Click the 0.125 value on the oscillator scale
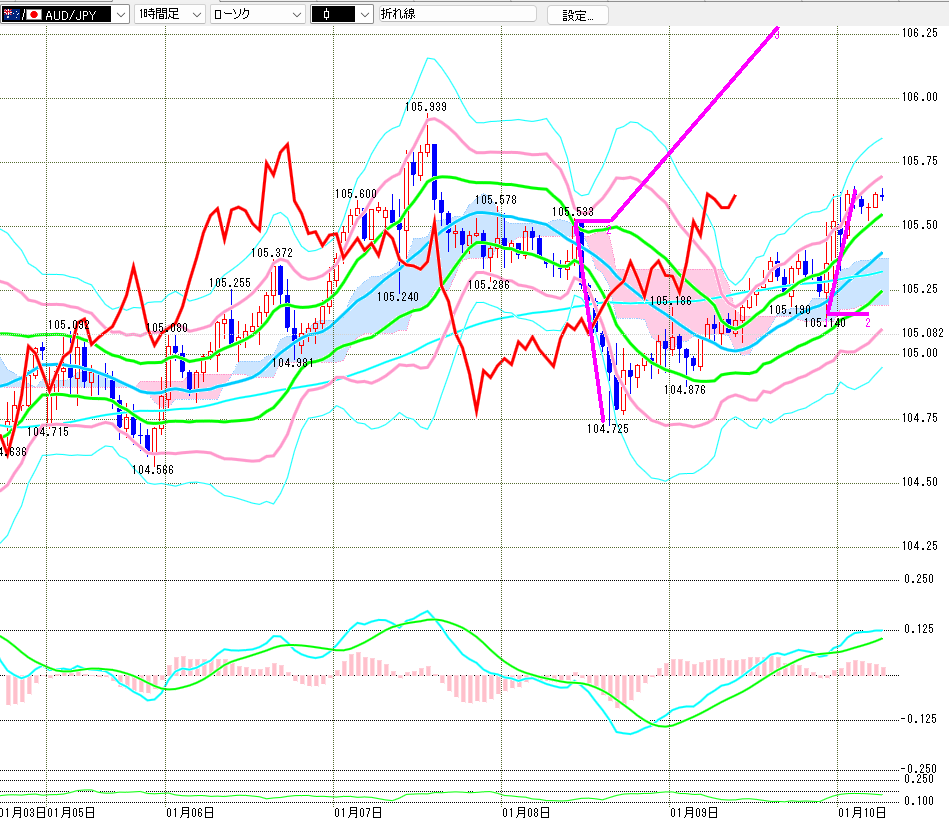Image resolution: width=949 pixels, height=822 pixels. pos(919,629)
